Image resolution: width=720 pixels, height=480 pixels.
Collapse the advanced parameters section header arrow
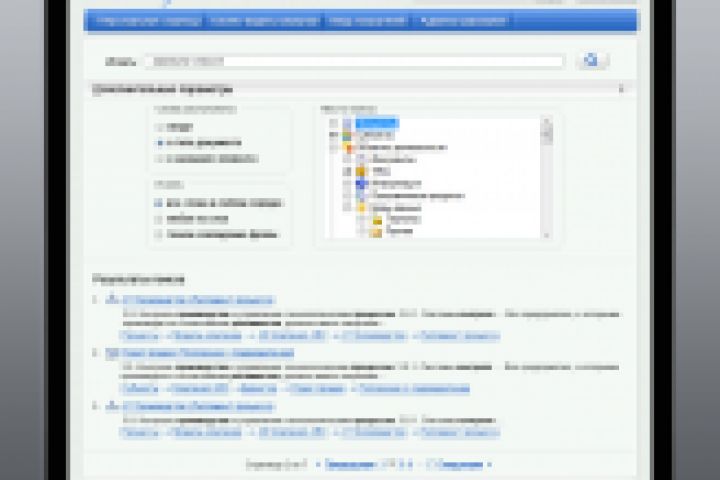tap(621, 89)
